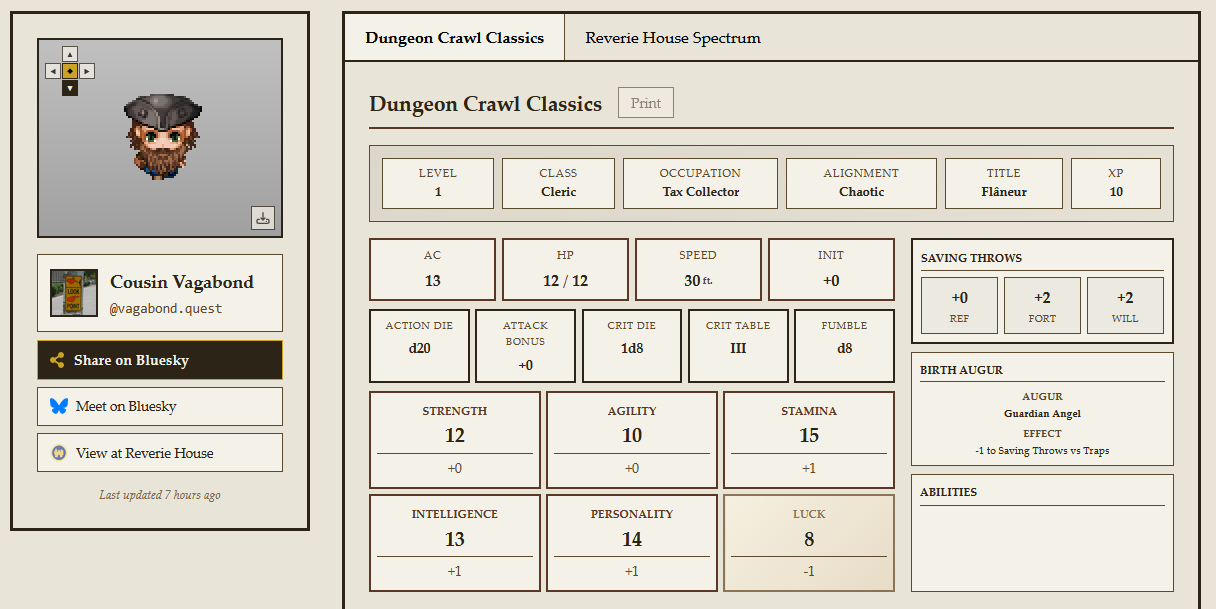
Task: Click the gold center diamond on direction pad
Action: (69, 71)
